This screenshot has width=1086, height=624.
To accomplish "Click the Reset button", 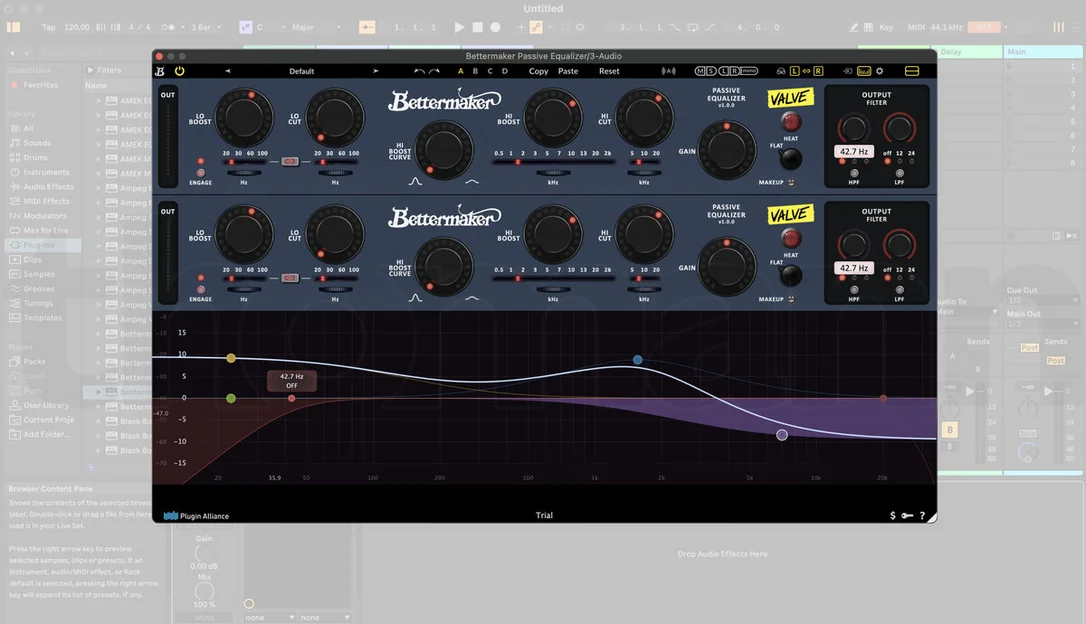I will [609, 71].
